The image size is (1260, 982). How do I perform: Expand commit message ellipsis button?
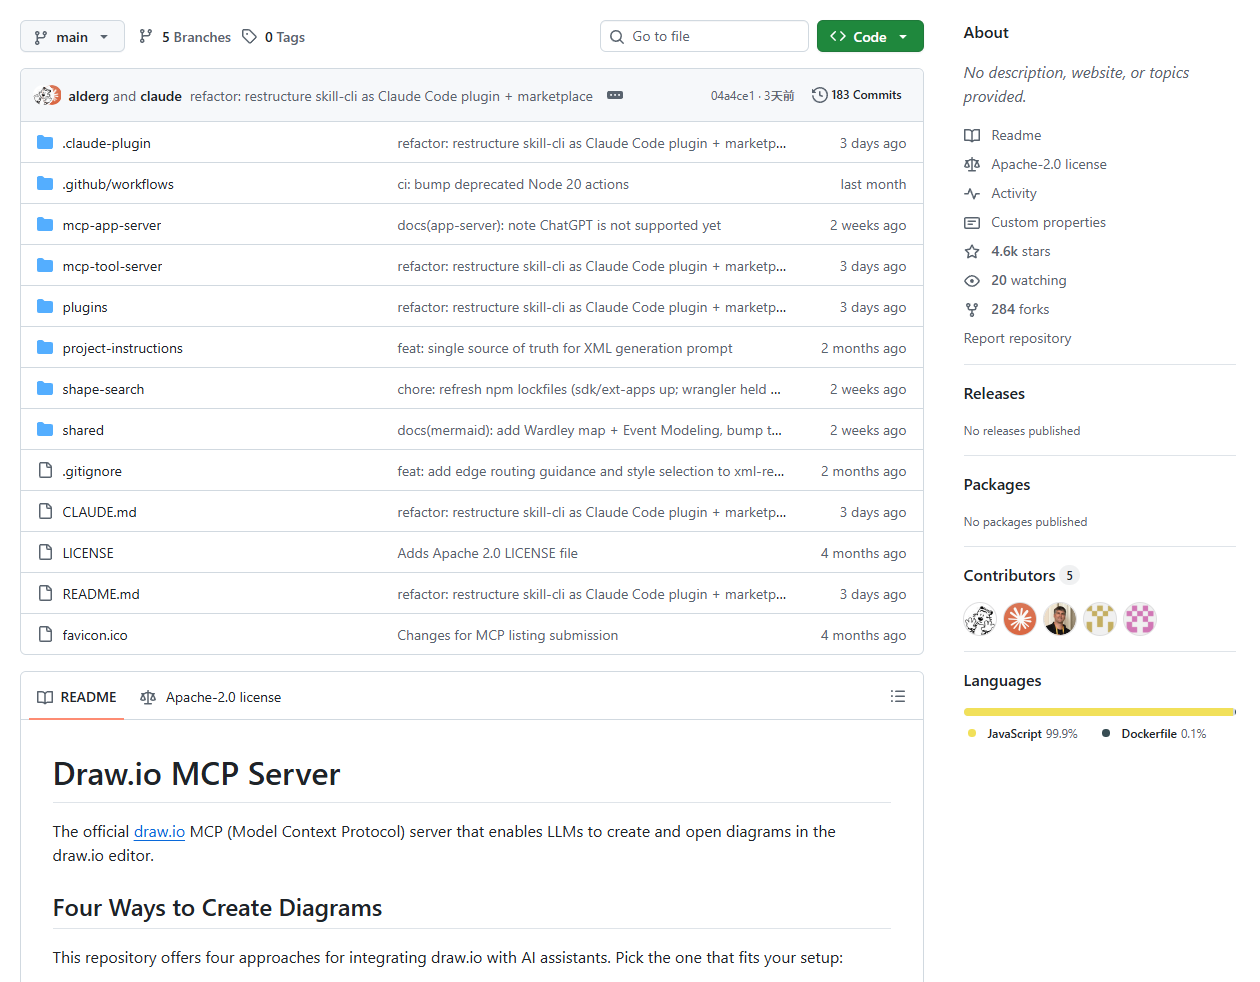615,95
